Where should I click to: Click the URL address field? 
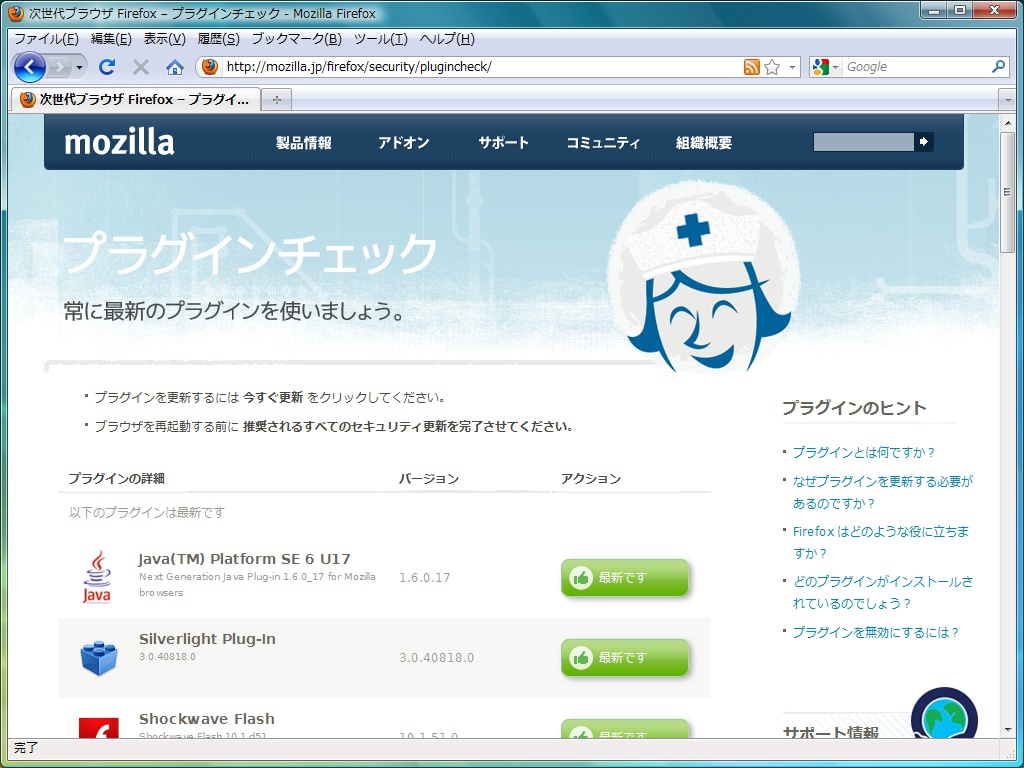(x=481, y=67)
